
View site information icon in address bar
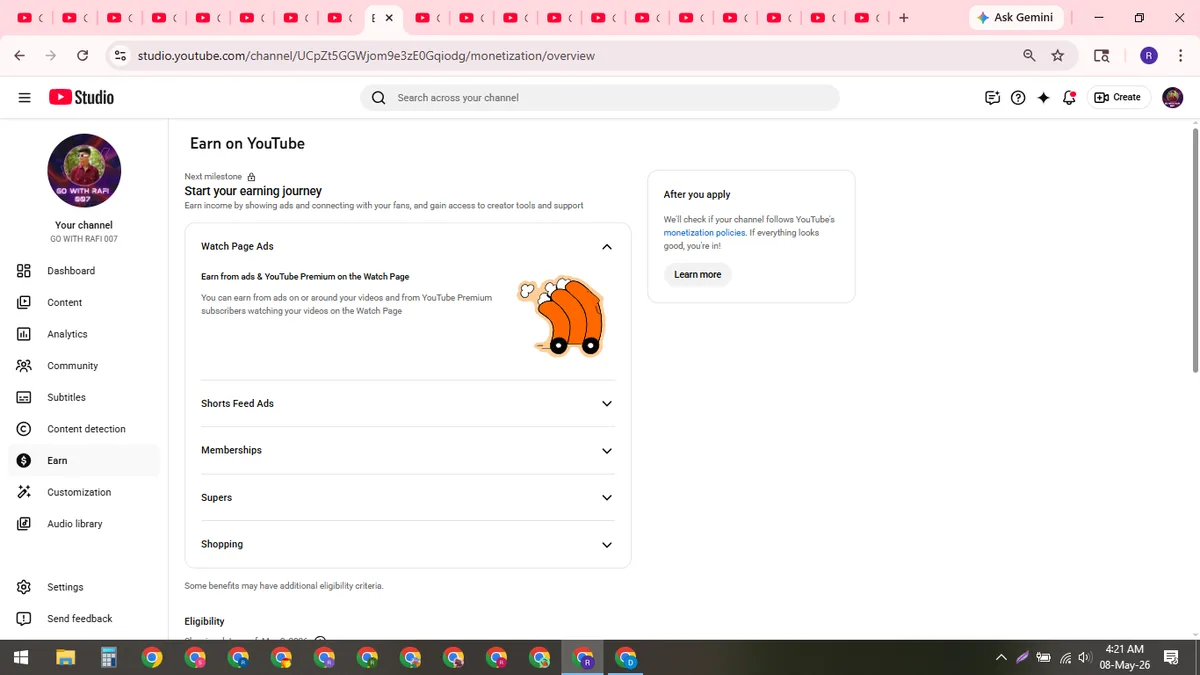[x=120, y=56]
